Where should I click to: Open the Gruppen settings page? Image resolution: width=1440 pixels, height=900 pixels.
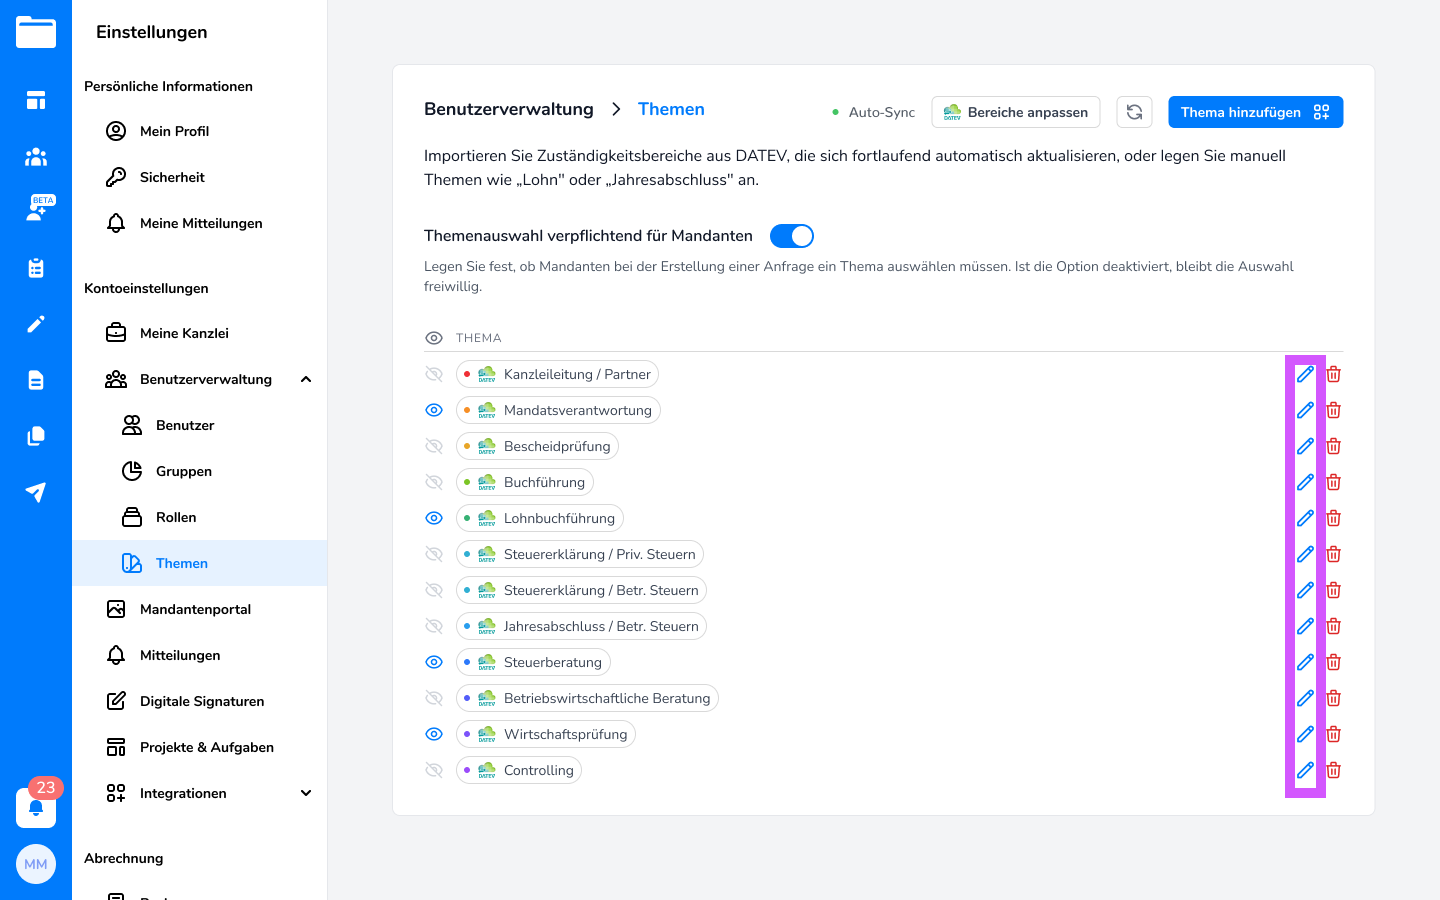coord(184,471)
